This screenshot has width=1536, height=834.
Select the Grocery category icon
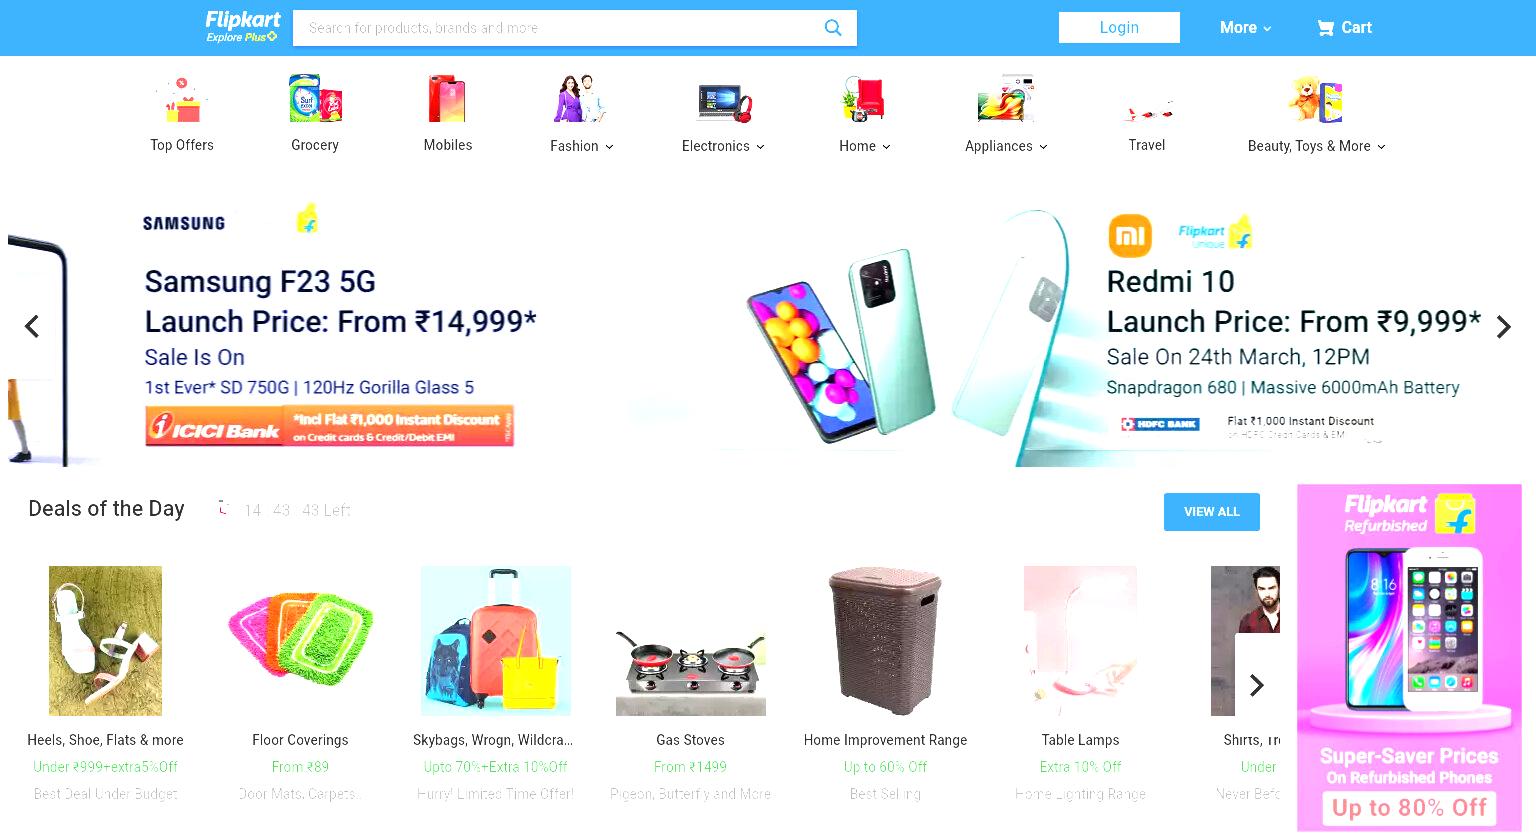click(315, 99)
